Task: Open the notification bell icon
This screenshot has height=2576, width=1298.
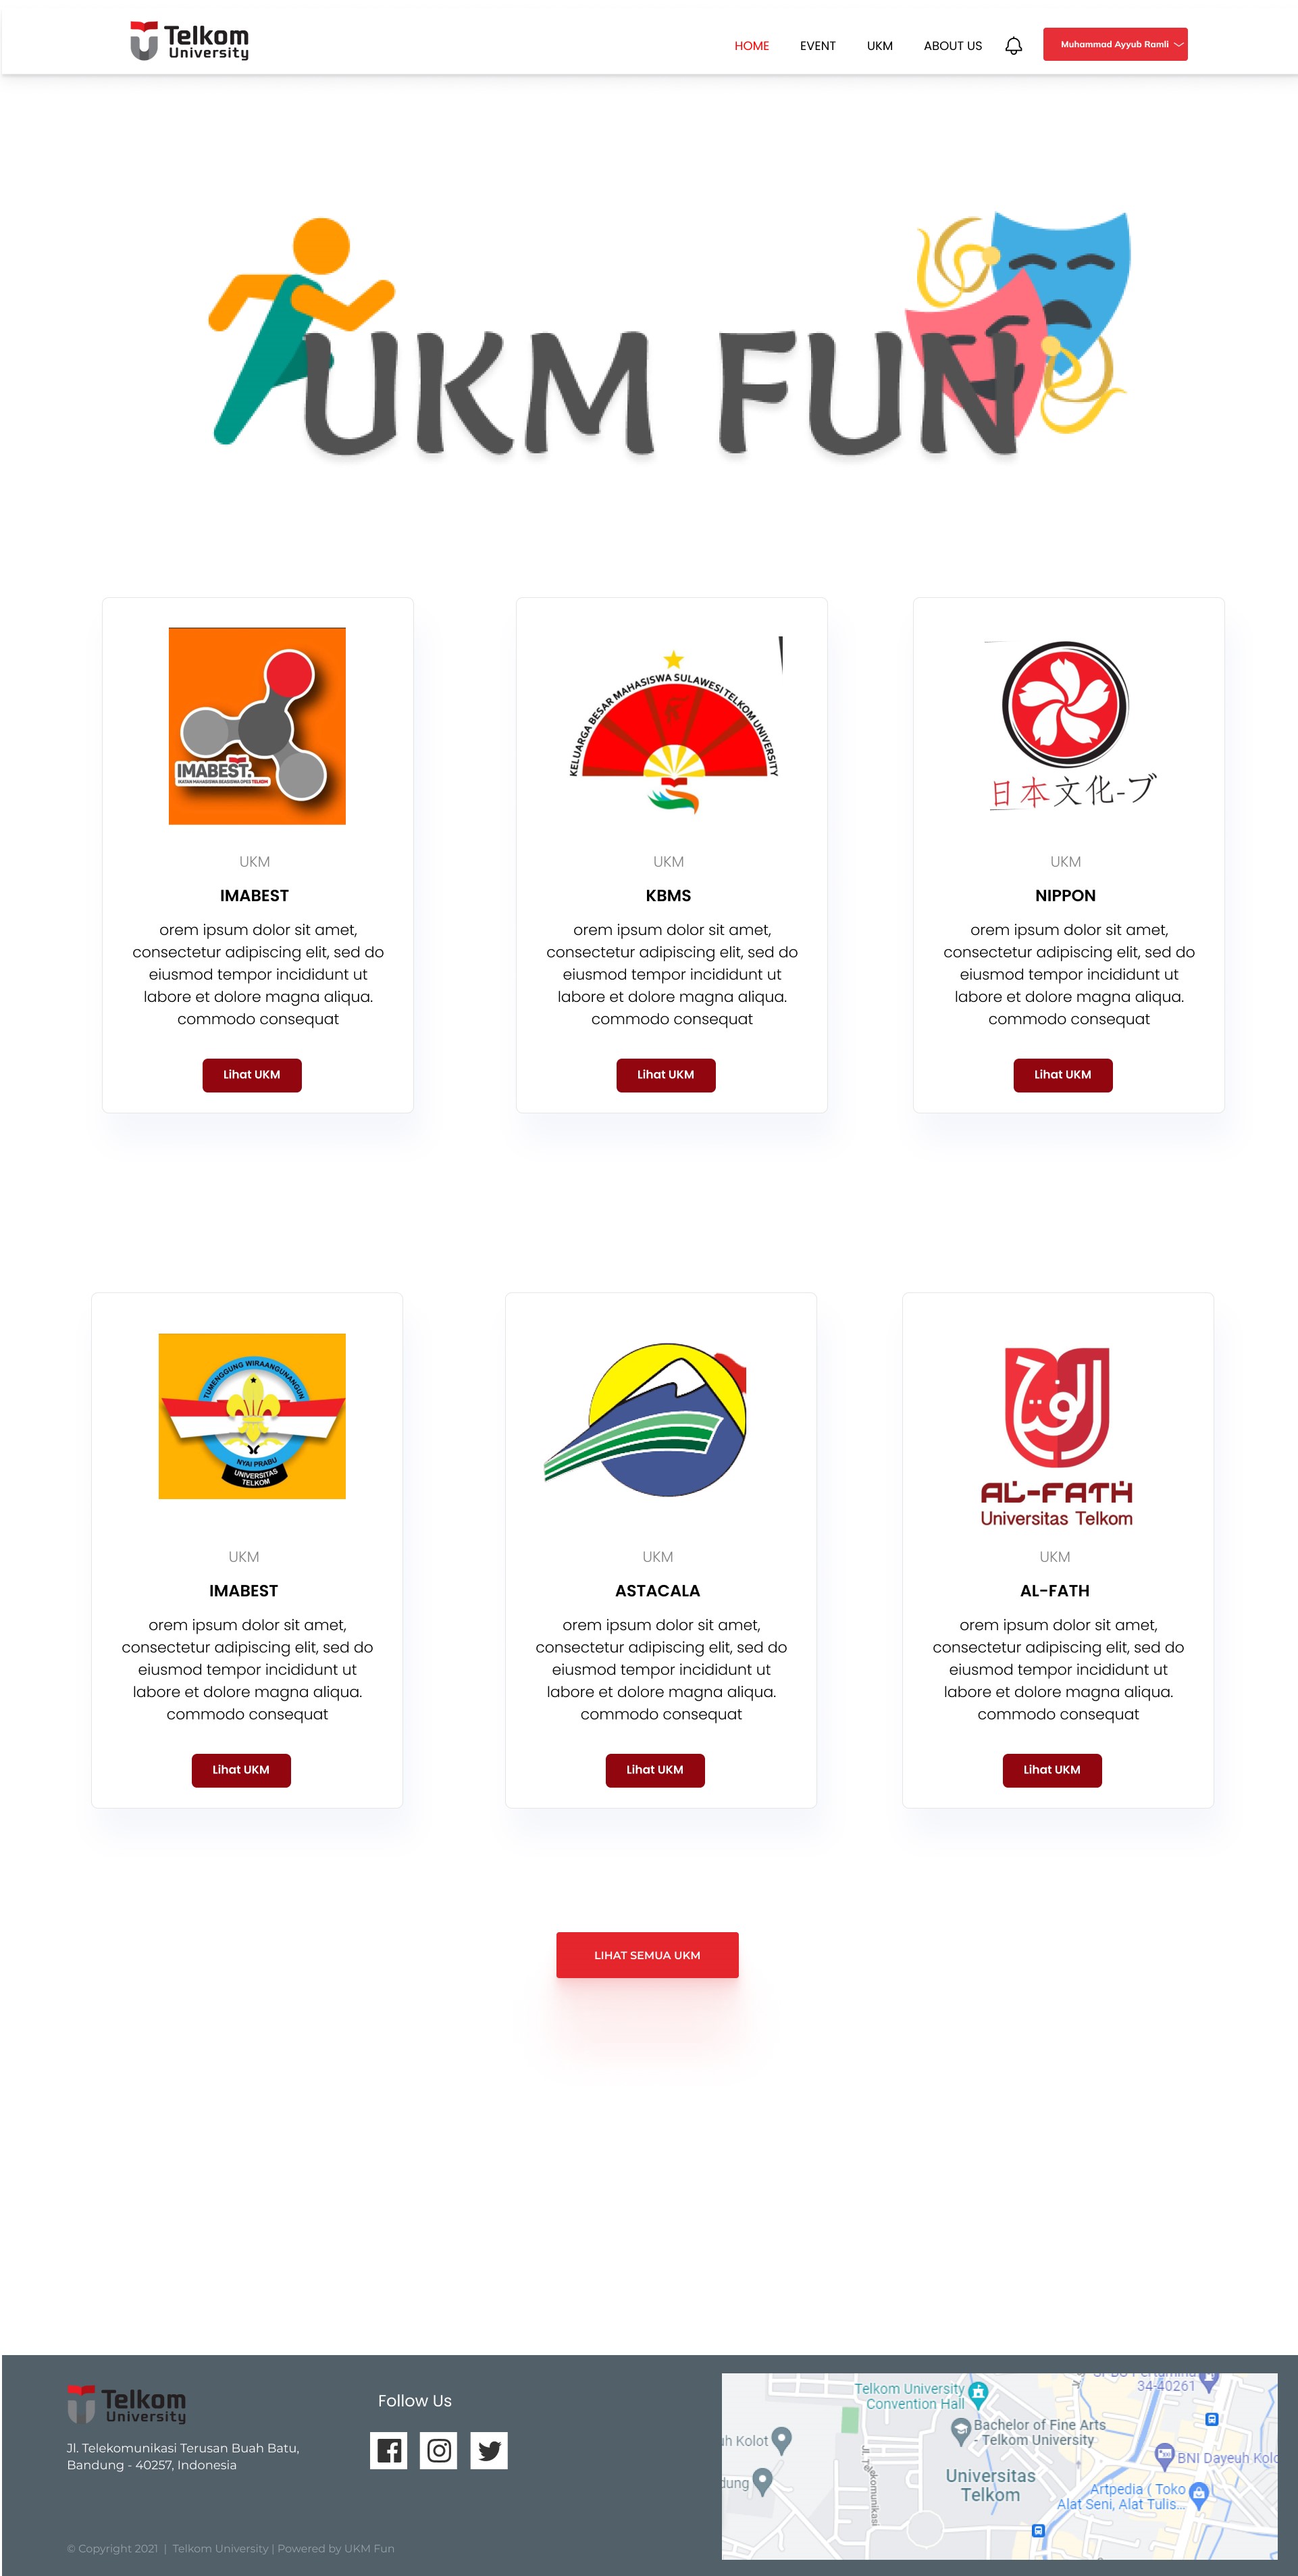Action: click(x=1013, y=45)
